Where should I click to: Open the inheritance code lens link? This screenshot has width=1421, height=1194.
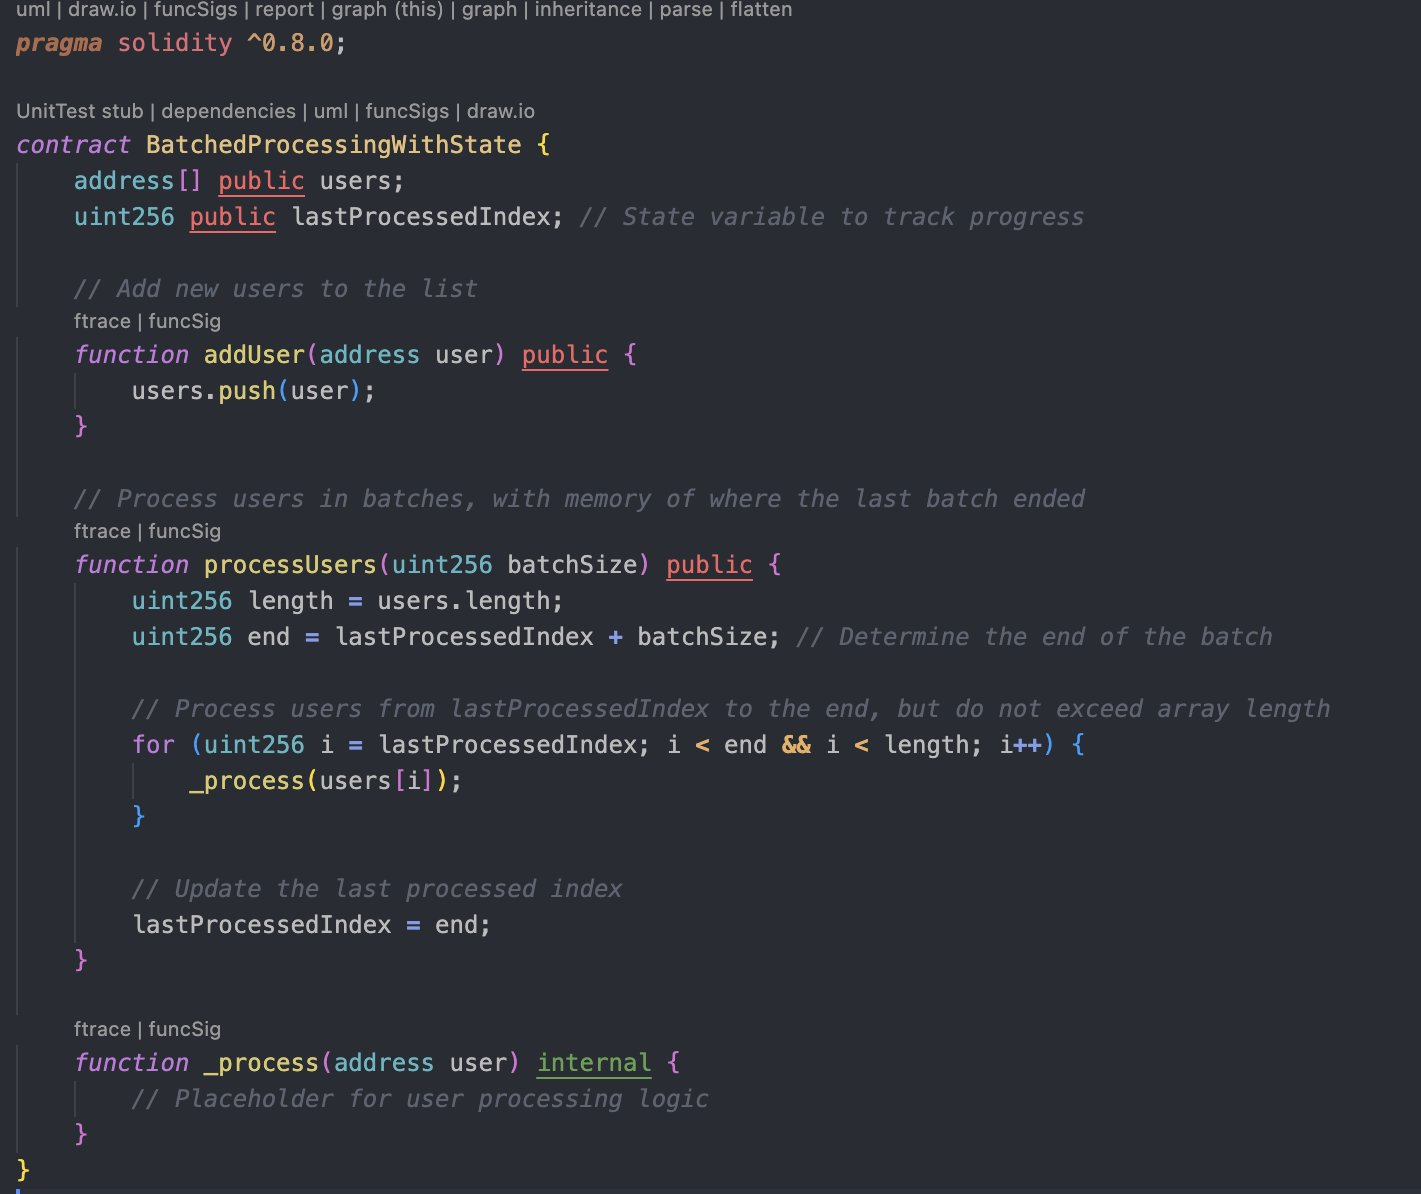tap(588, 10)
